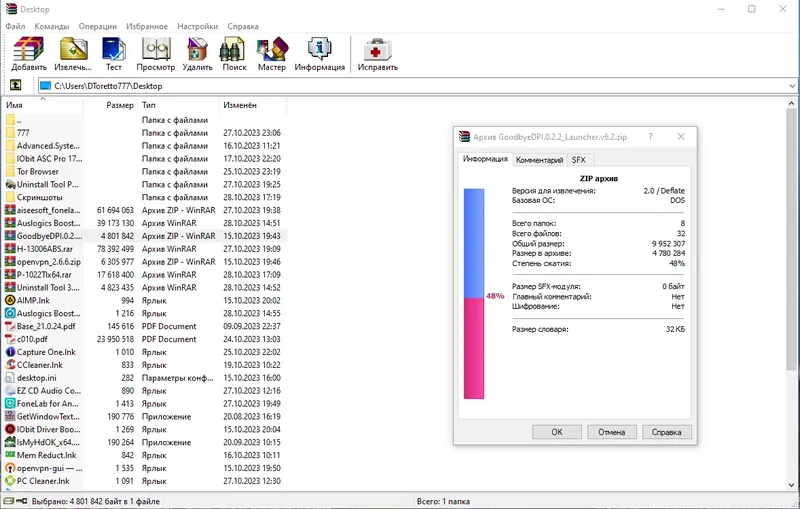The image size is (800, 509).
Task: Select the P-1022Tlx64.rar archive
Action: point(145,274)
